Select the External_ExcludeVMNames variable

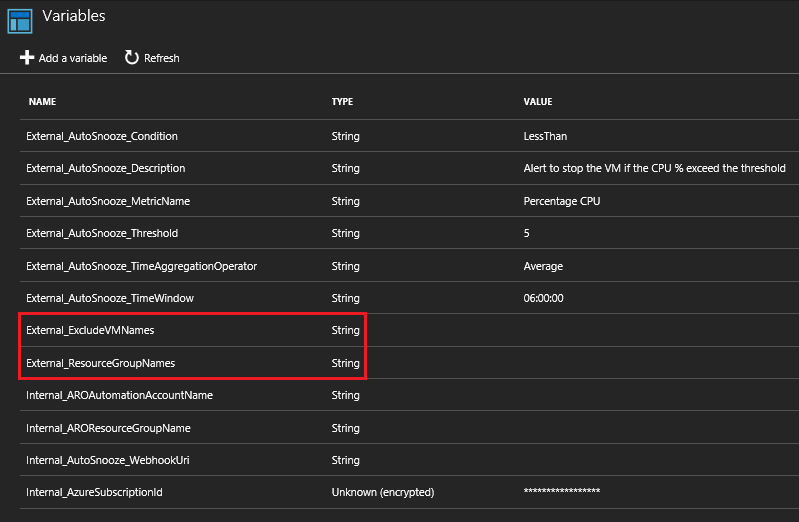[x=90, y=330]
